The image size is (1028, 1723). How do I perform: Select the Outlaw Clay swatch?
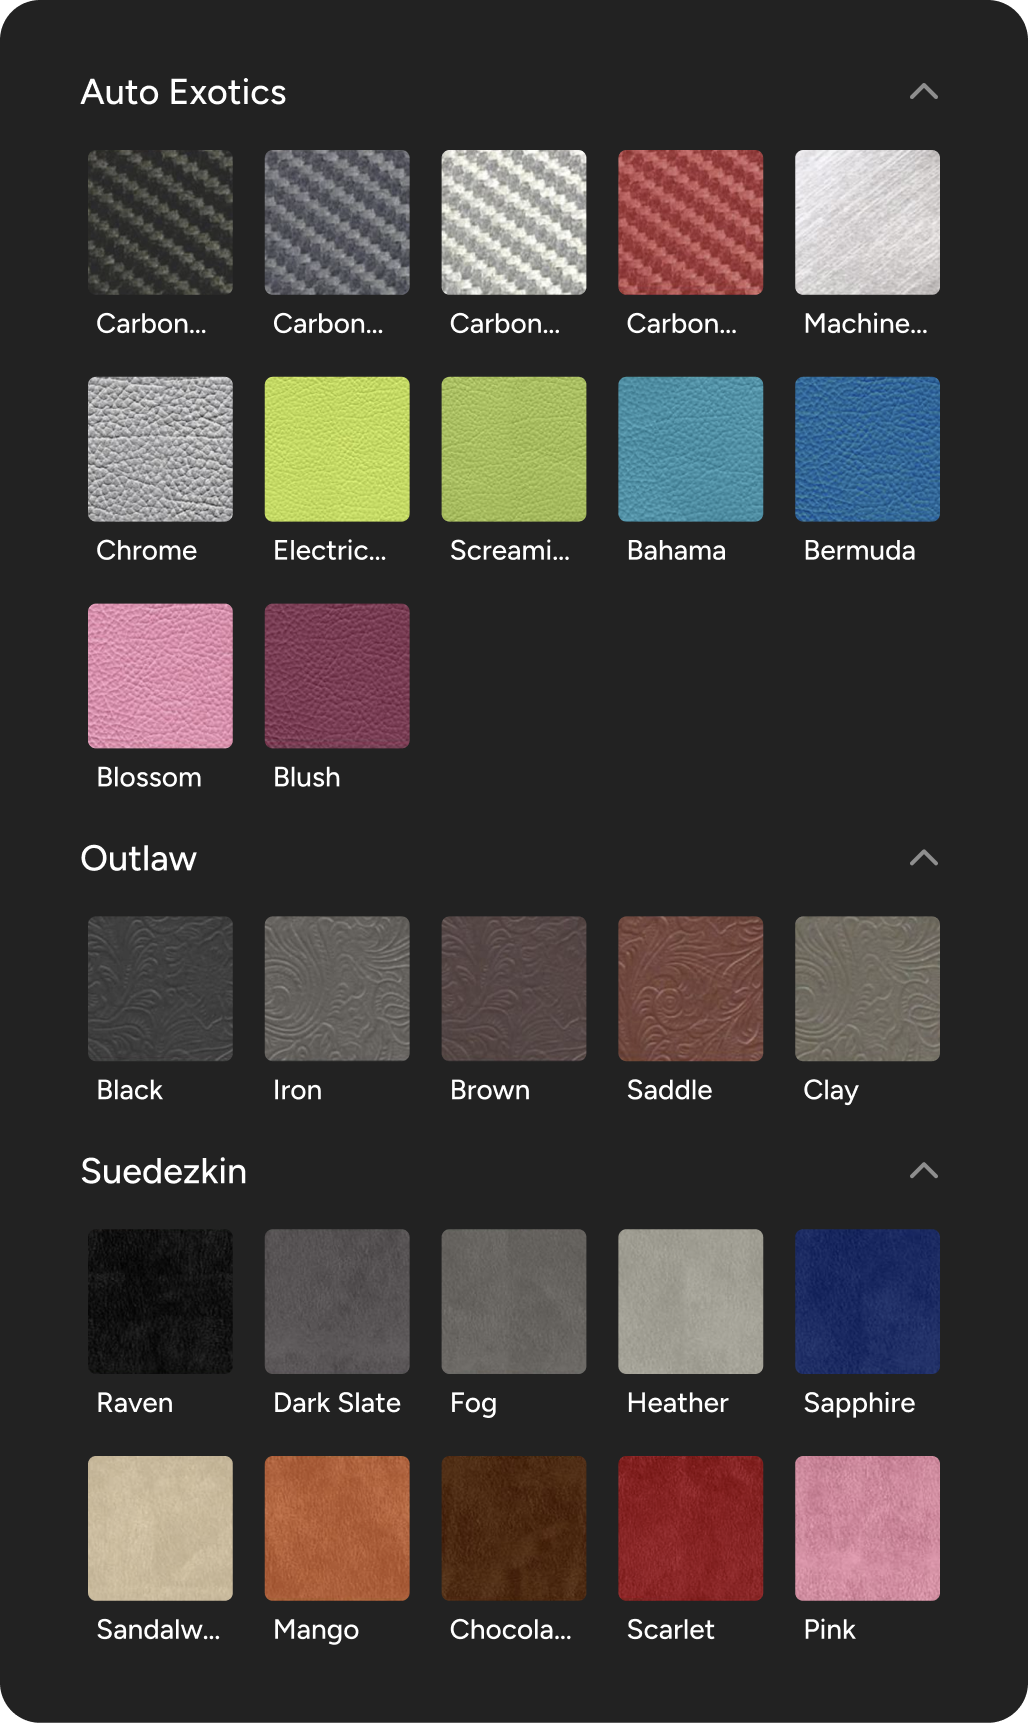[867, 989]
